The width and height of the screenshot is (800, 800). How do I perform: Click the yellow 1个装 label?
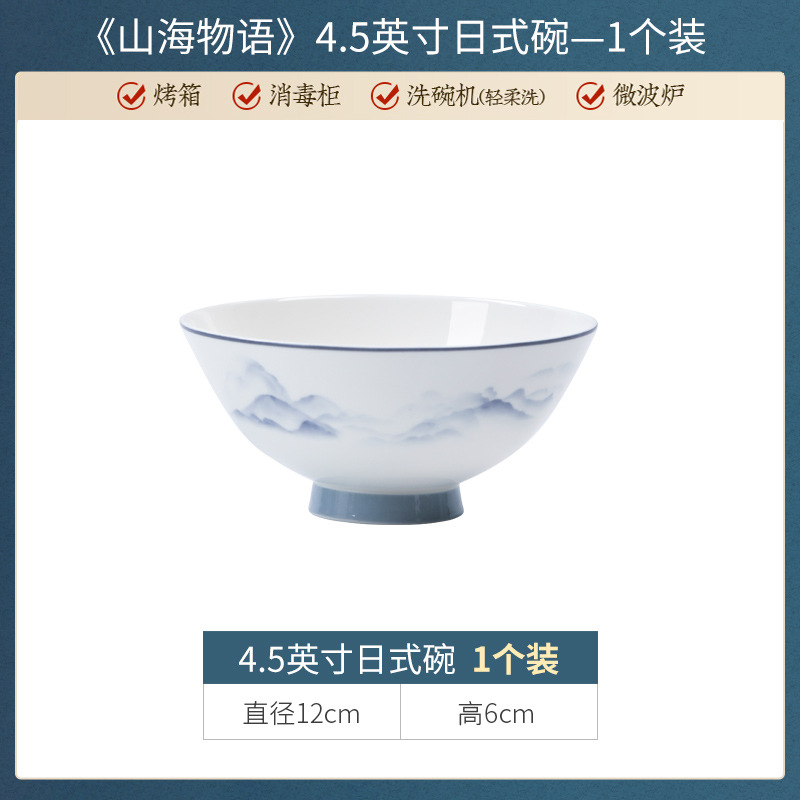516,659
